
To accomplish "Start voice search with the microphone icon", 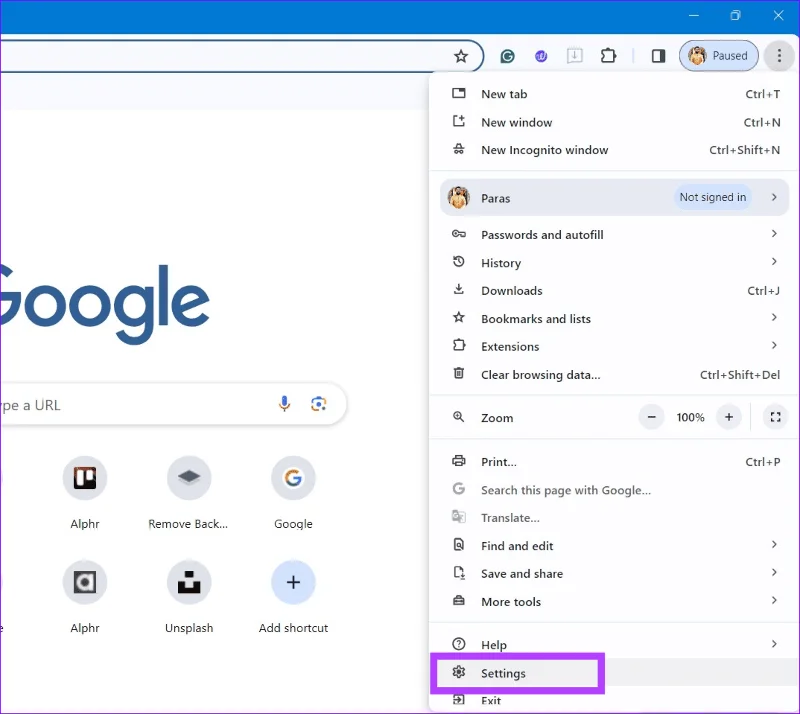I will [284, 404].
